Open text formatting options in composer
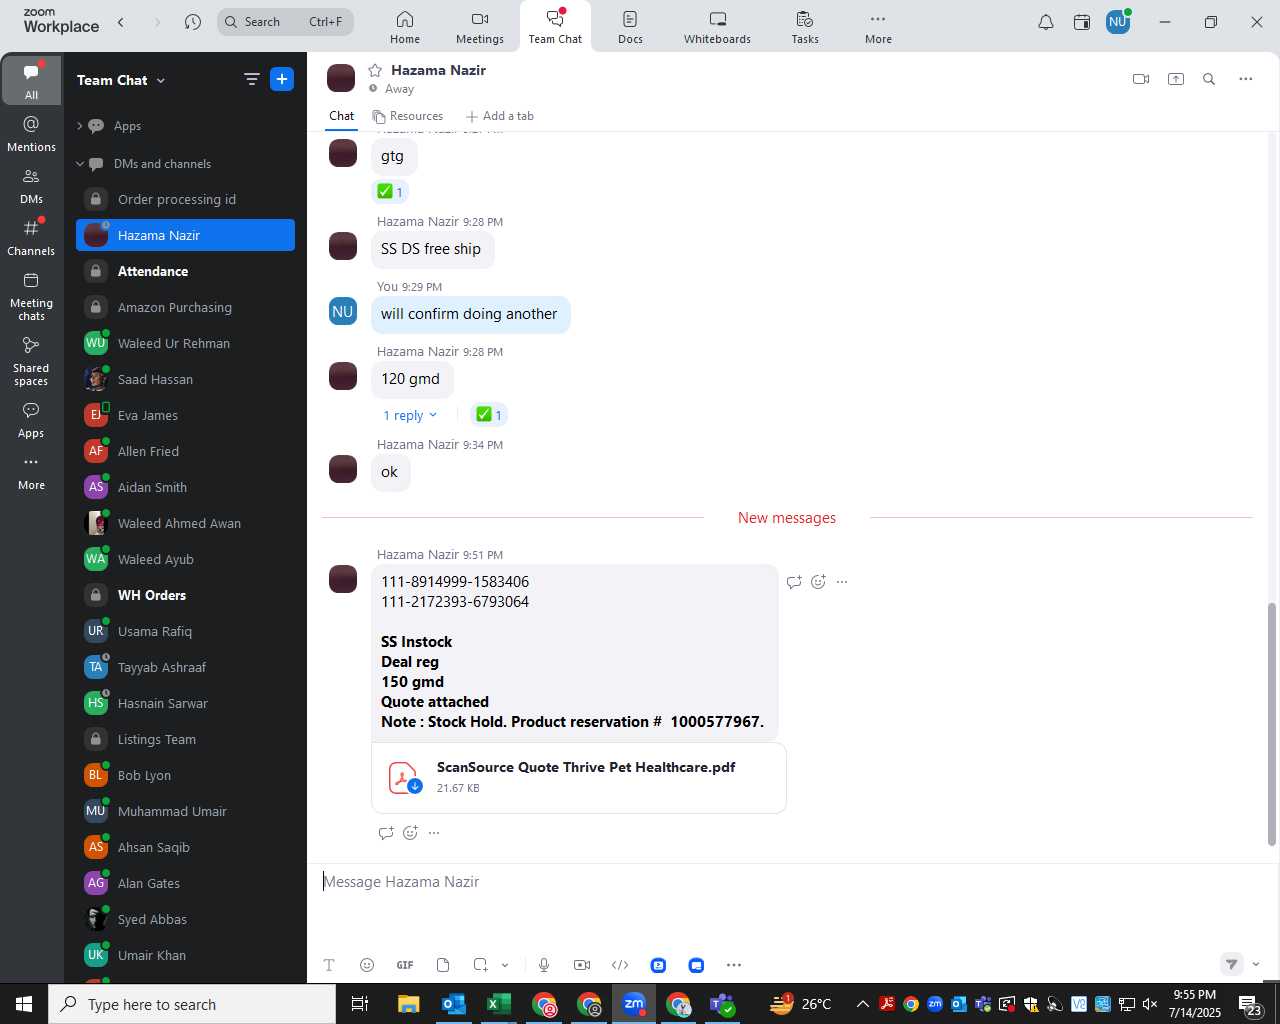This screenshot has width=1280, height=1024. 329,965
